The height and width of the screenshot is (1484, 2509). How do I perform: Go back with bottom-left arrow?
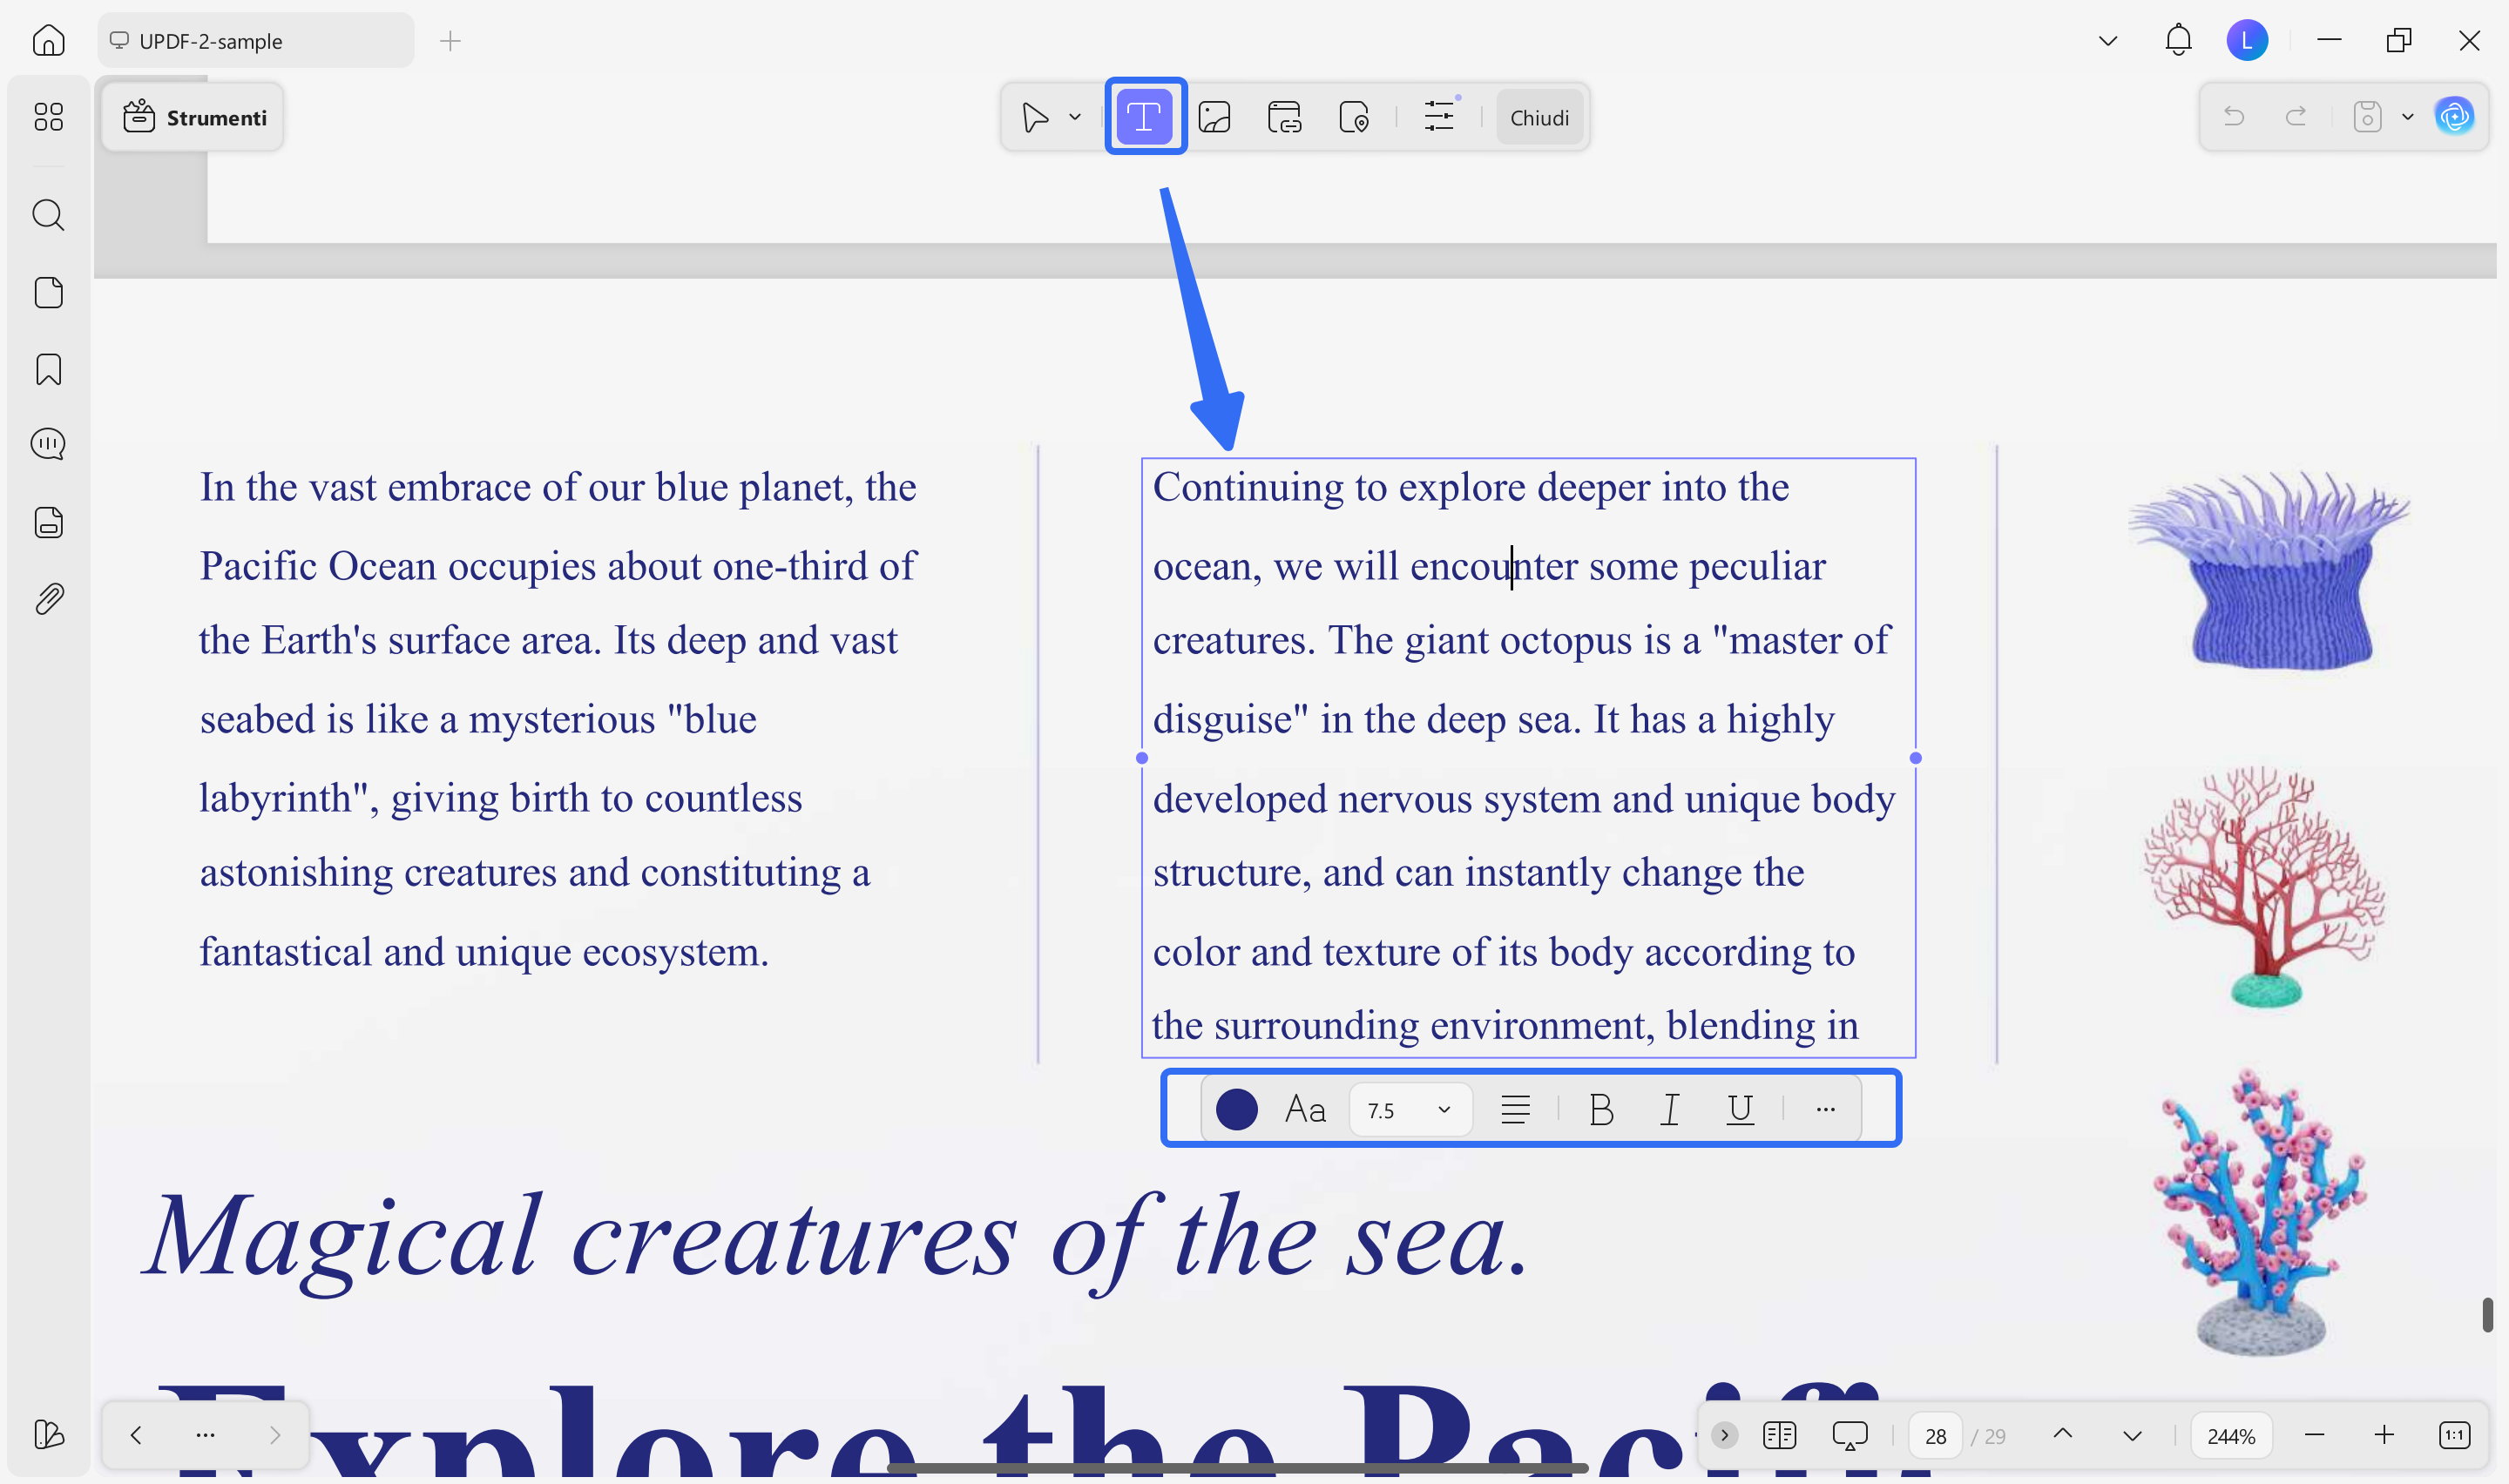[x=136, y=1435]
